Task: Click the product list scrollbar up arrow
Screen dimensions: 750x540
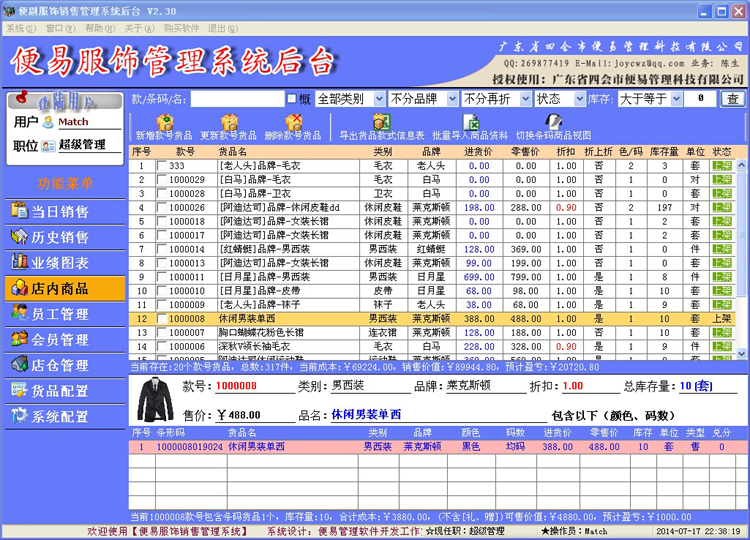Action: (741, 165)
